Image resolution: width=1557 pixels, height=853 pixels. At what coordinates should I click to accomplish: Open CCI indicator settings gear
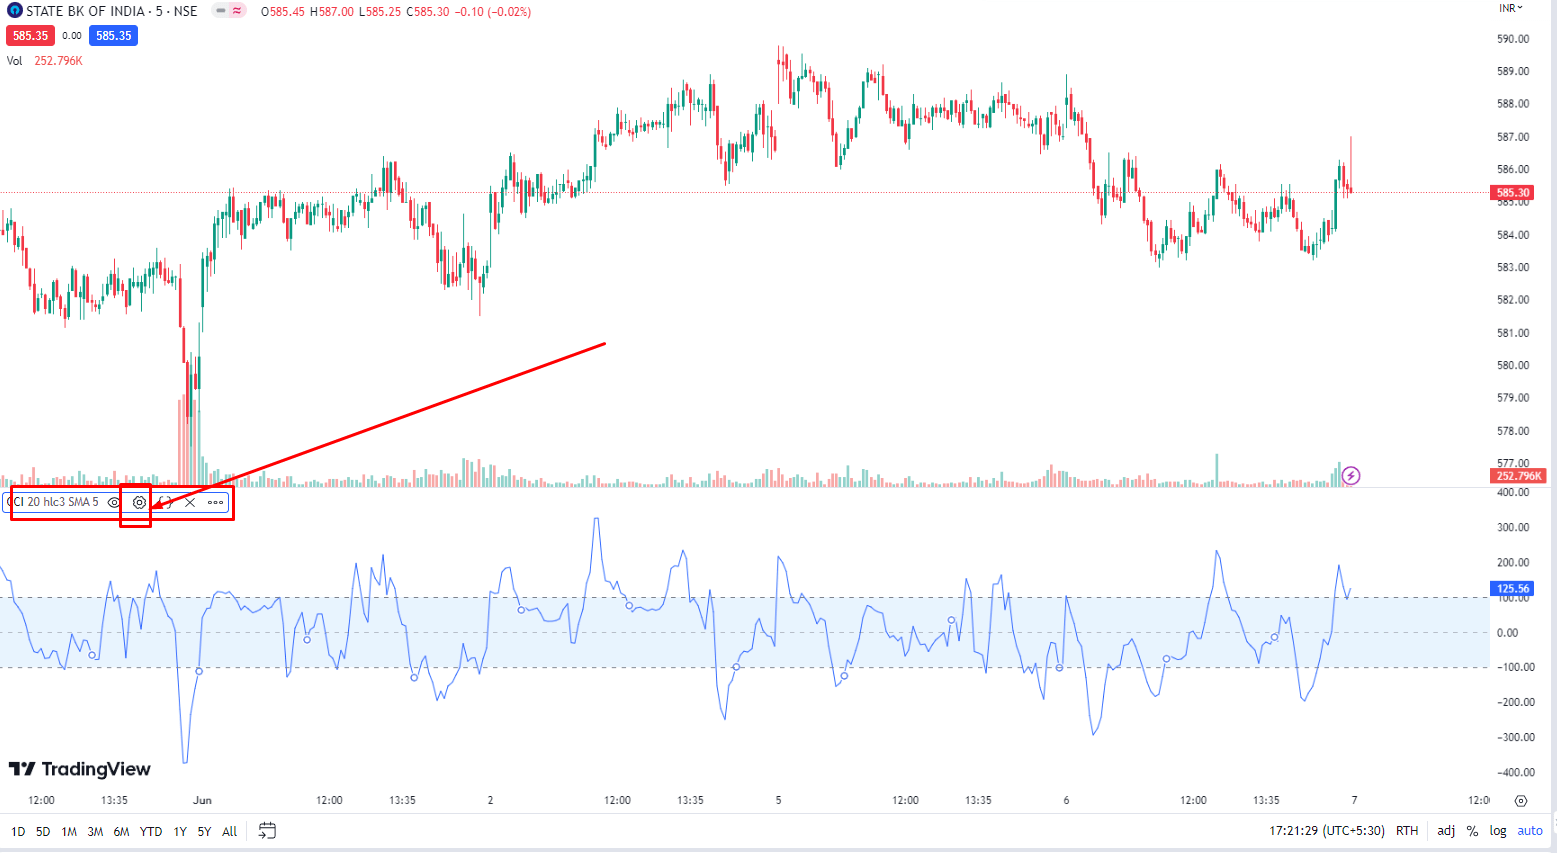pos(138,503)
